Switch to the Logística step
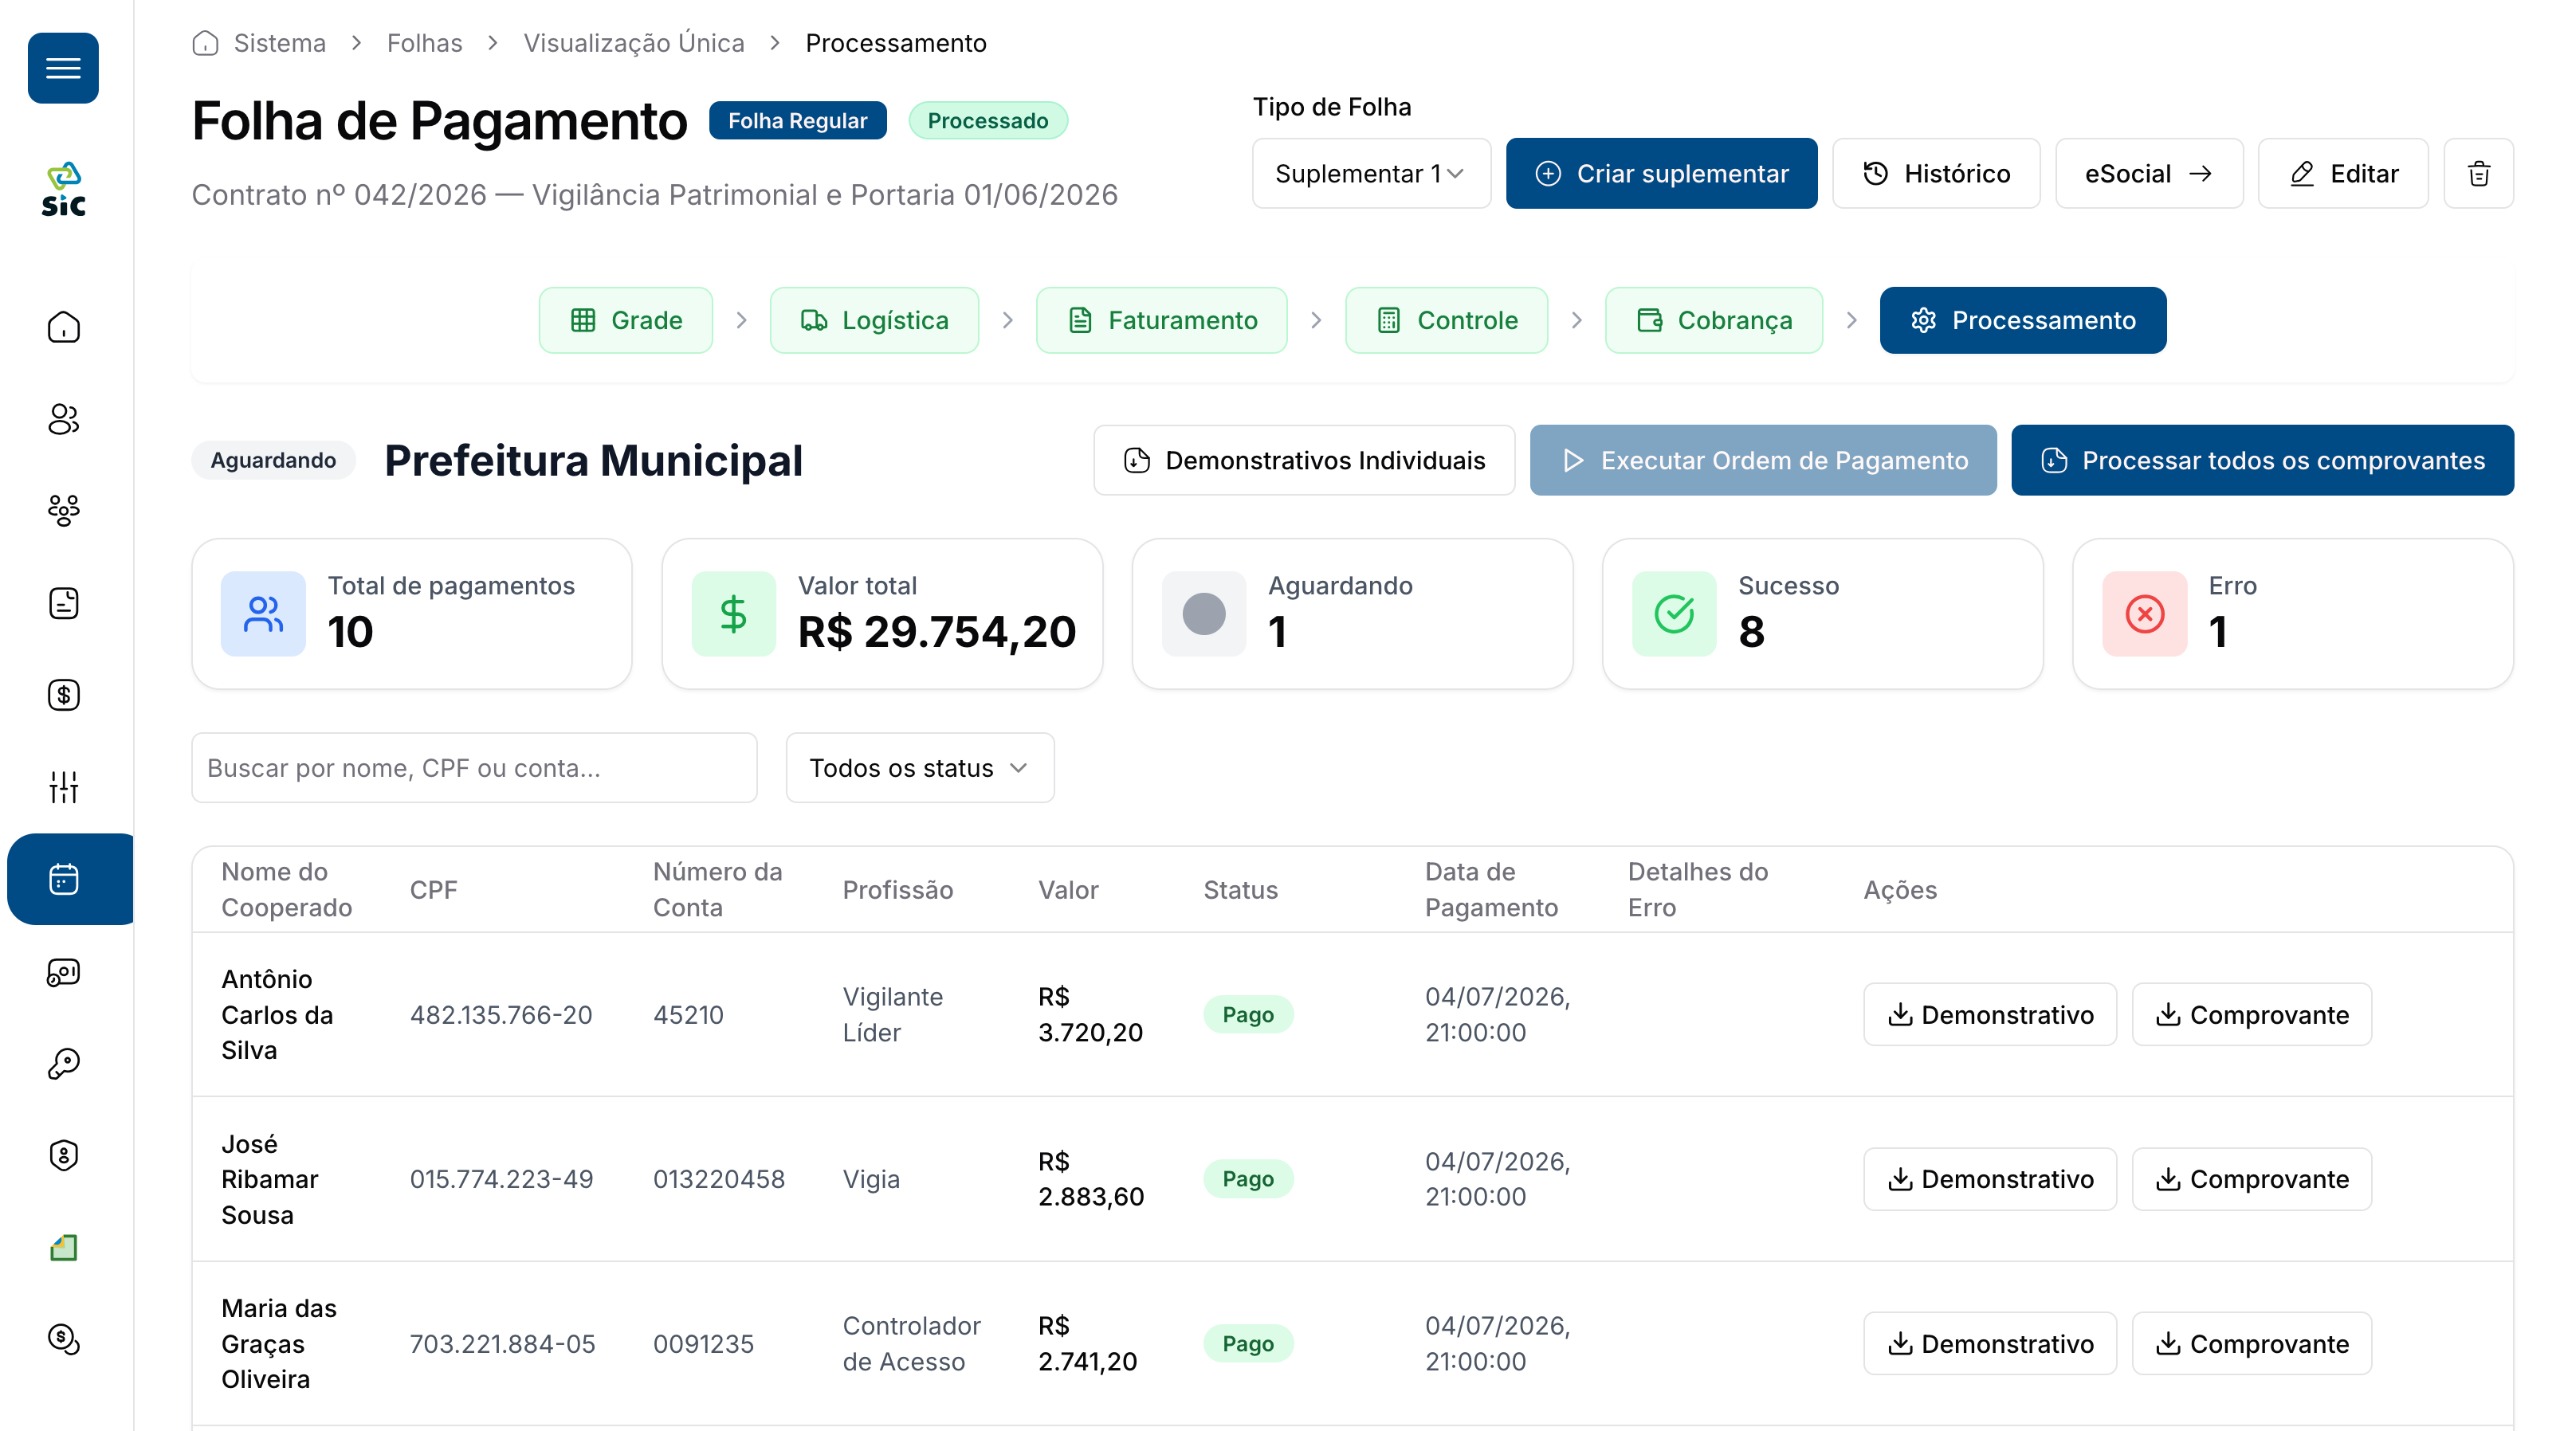Viewport: 2560px width, 1431px height. [874, 320]
